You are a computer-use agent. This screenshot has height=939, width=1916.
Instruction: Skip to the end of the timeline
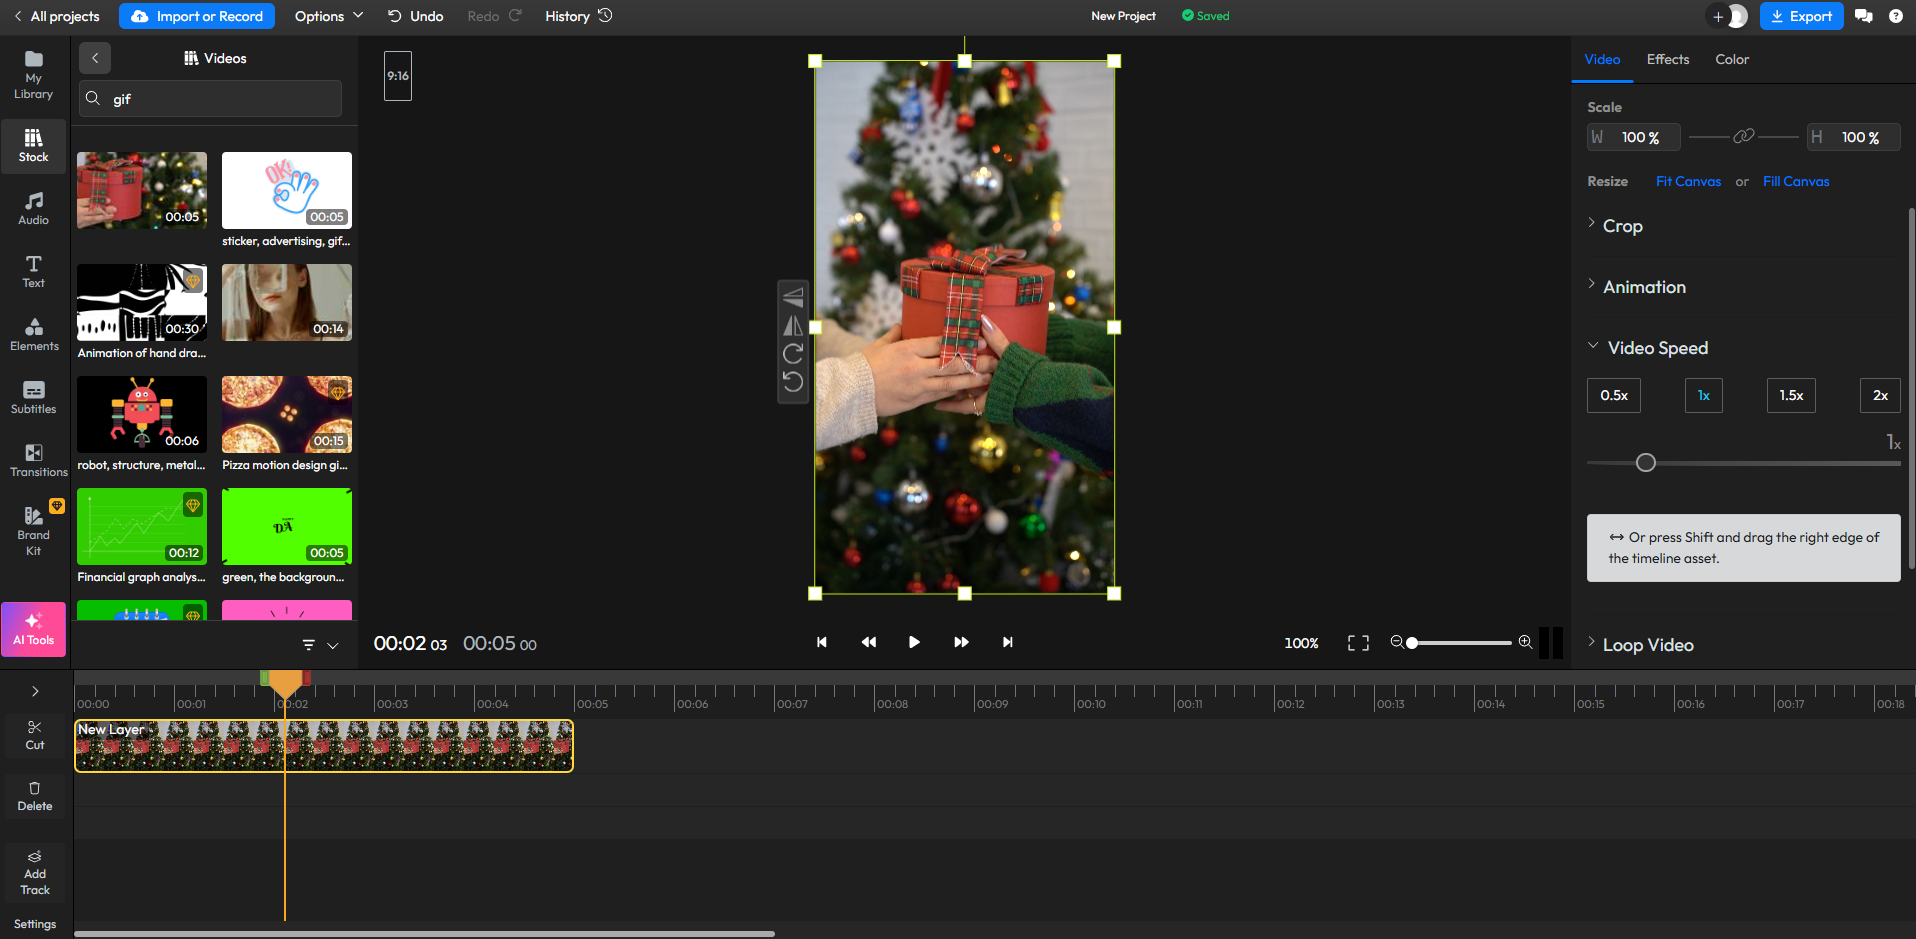coord(1007,642)
